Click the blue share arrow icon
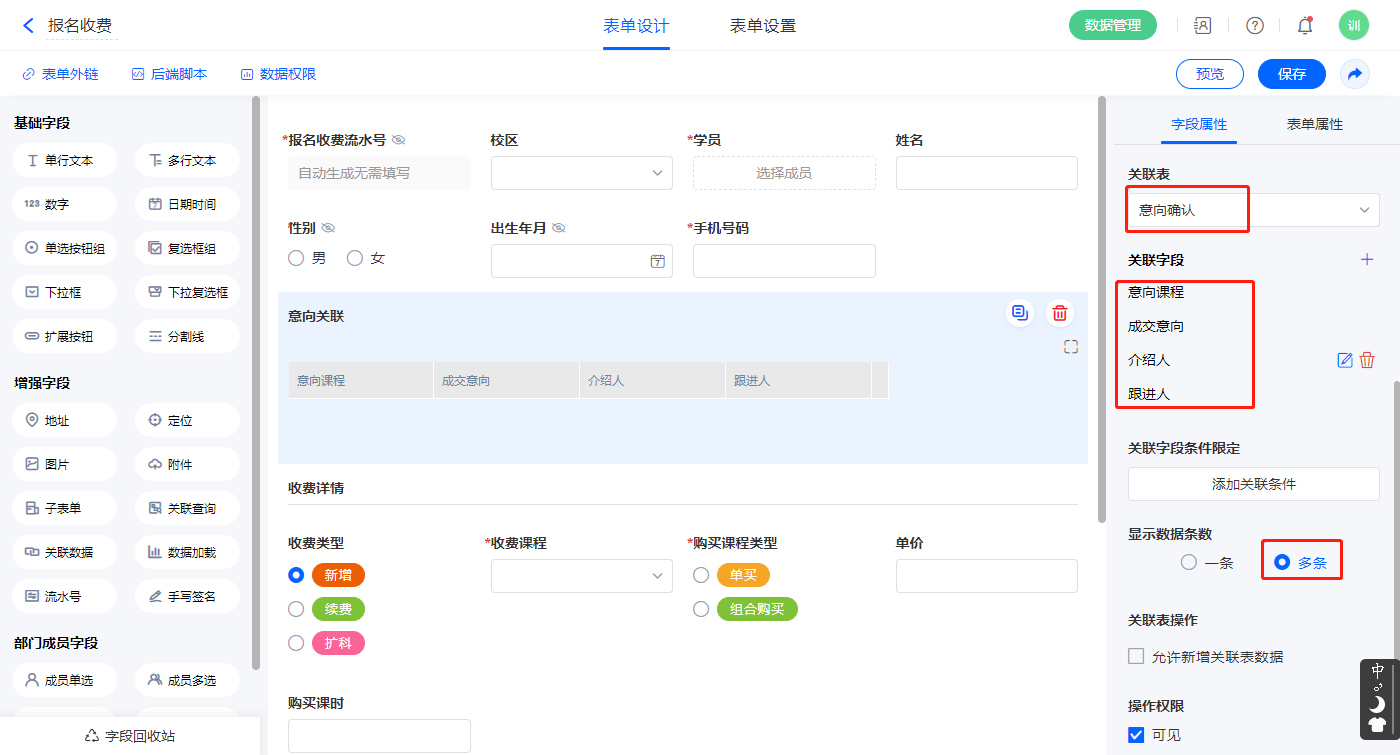The image size is (1400, 755). pos(1355,74)
